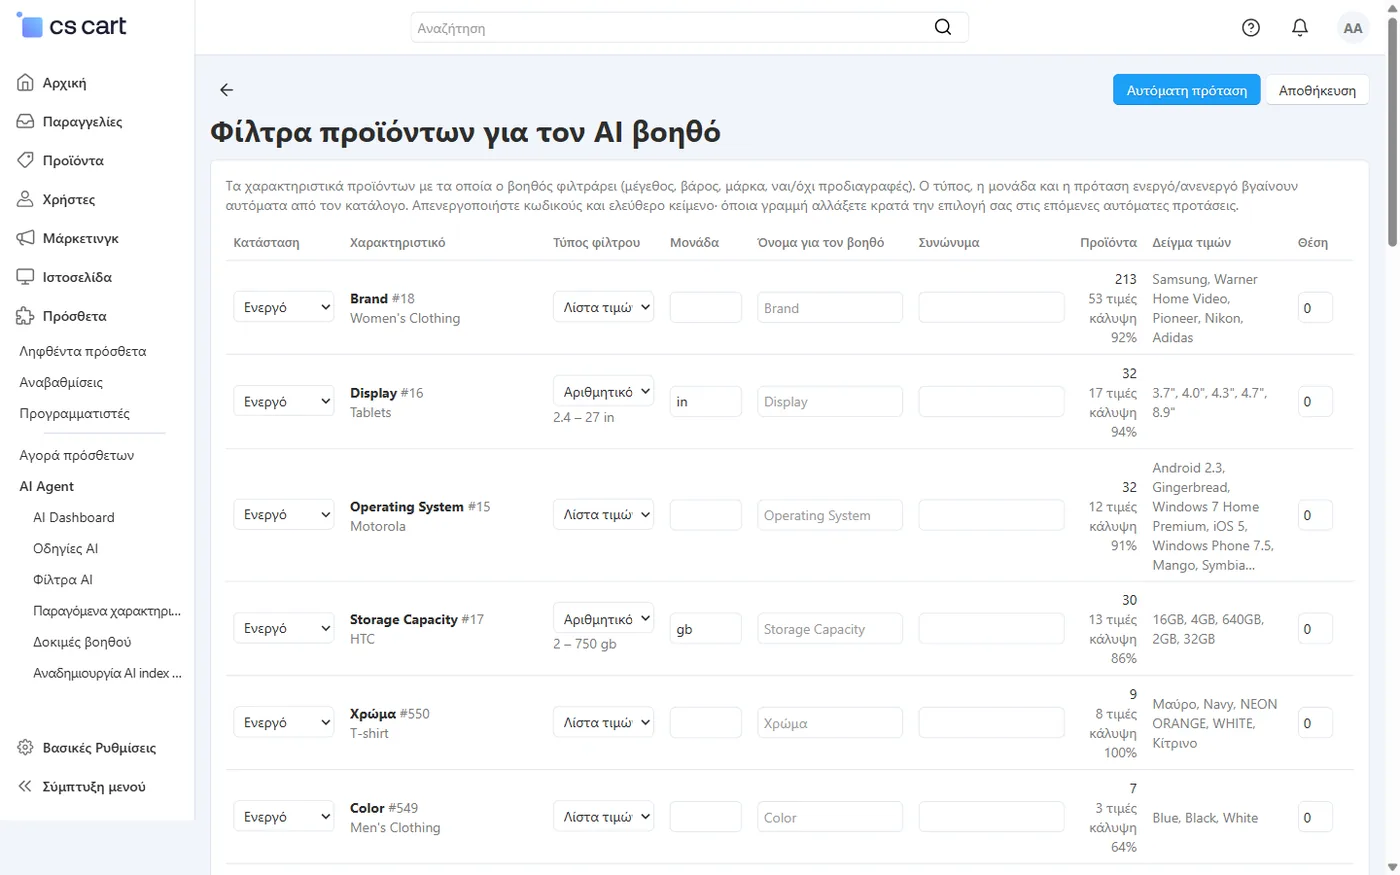Click the Αυτόματη πρόταση button
The height and width of the screenshot is (875, 1400).
(1186, 90)
